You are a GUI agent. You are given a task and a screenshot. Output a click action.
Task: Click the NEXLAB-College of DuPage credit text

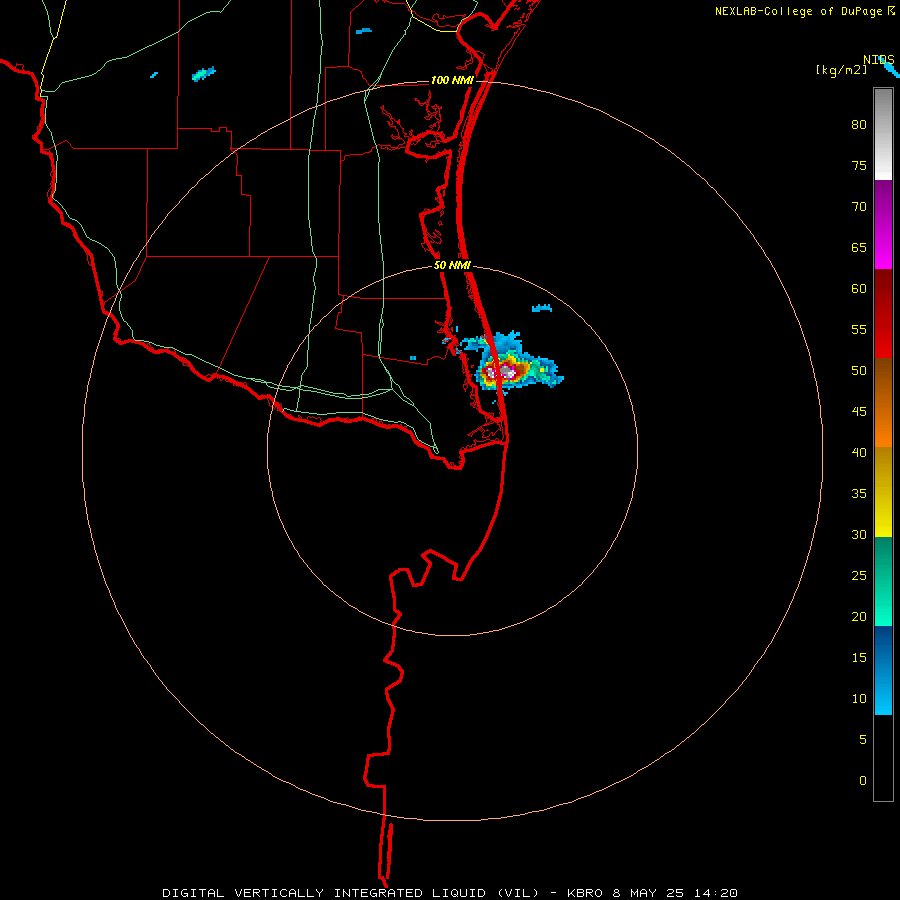point(799,11)
